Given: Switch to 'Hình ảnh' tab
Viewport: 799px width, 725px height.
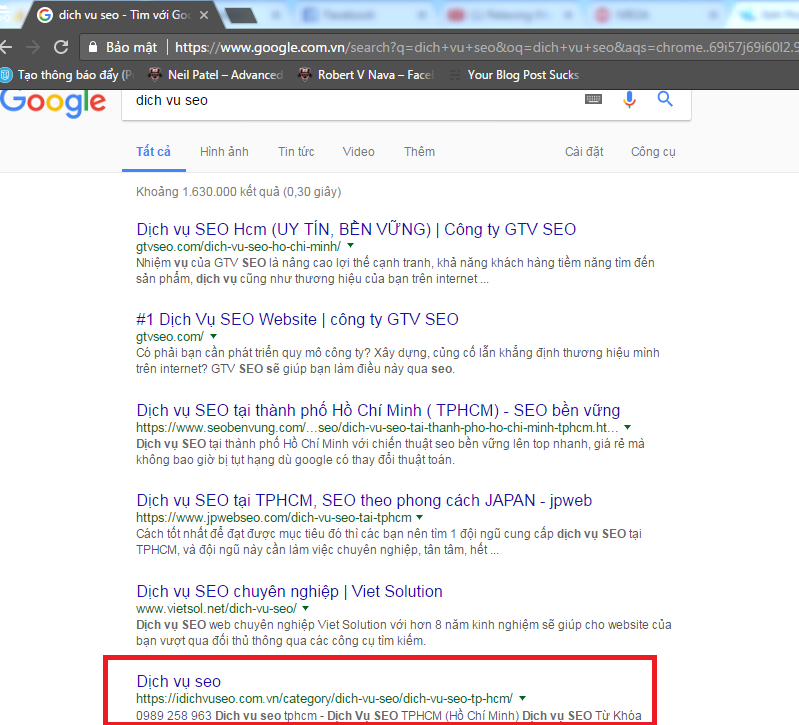Looking at the screenshot, I should (224, 152).
